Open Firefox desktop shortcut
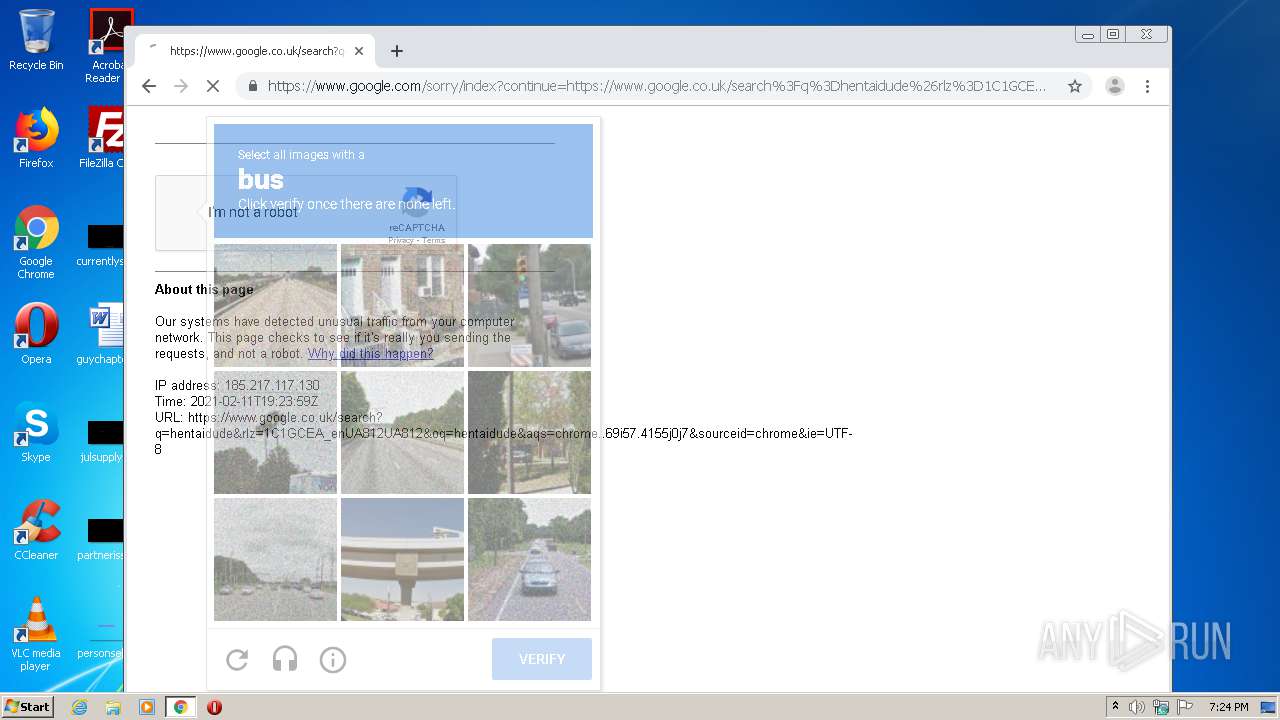Image resolution: width=1280 pixels, height=720 pixels. tap(36, 138)
